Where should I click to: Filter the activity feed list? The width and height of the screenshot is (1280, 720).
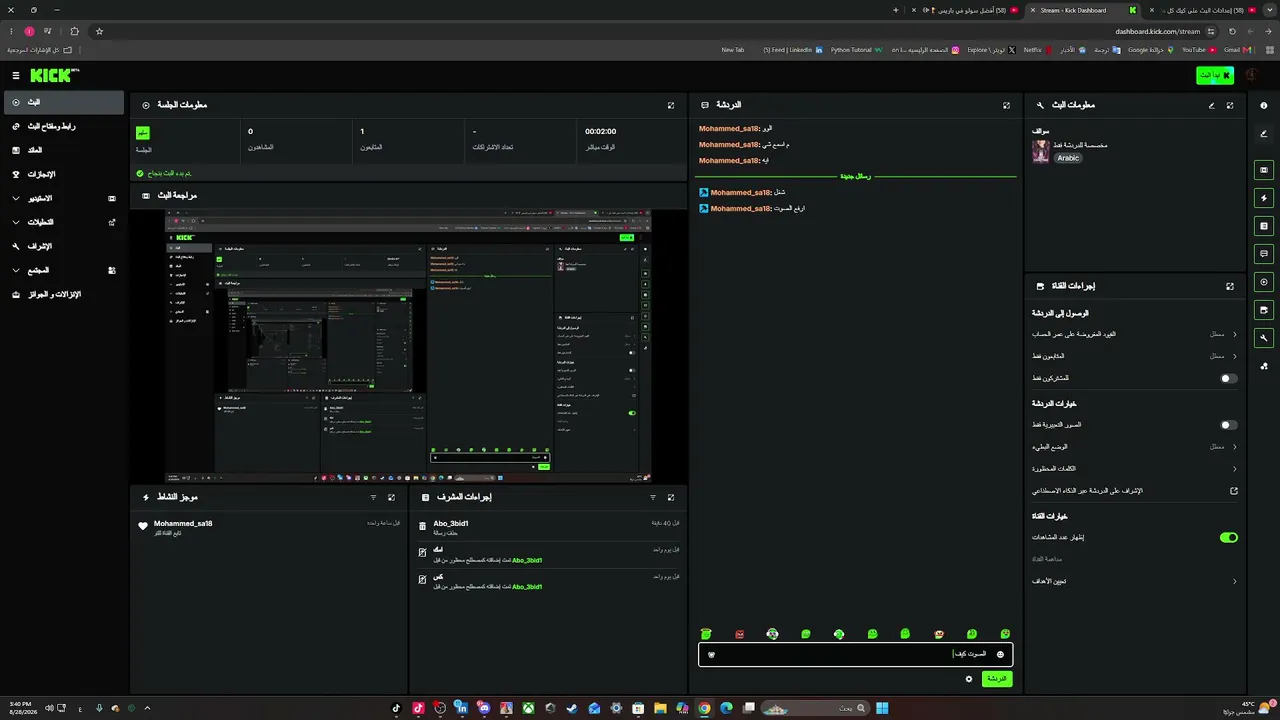click(x=373, y=497)
